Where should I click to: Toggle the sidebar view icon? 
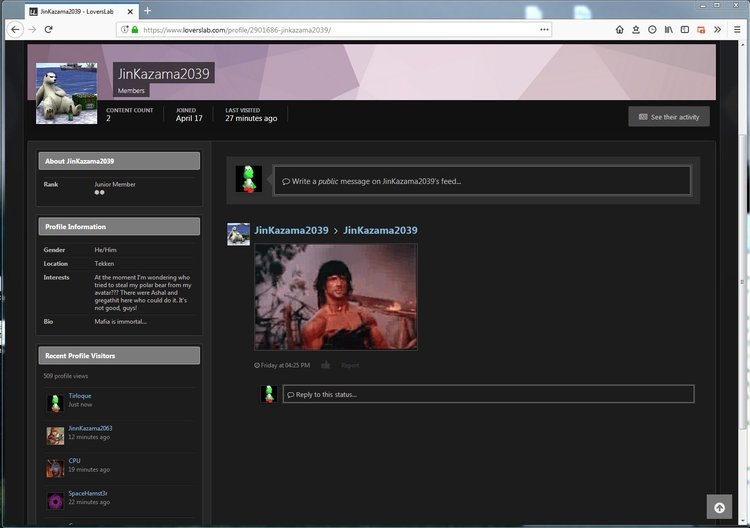(685, 30)
